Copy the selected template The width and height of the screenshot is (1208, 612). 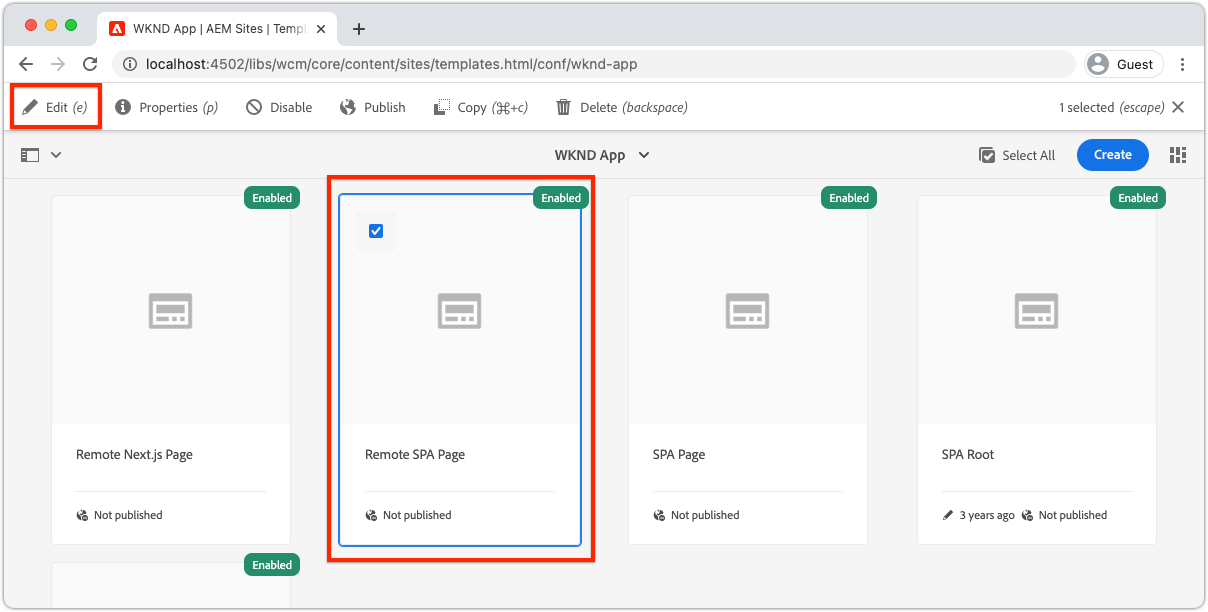pyautogui.click(x=481, y=107)
